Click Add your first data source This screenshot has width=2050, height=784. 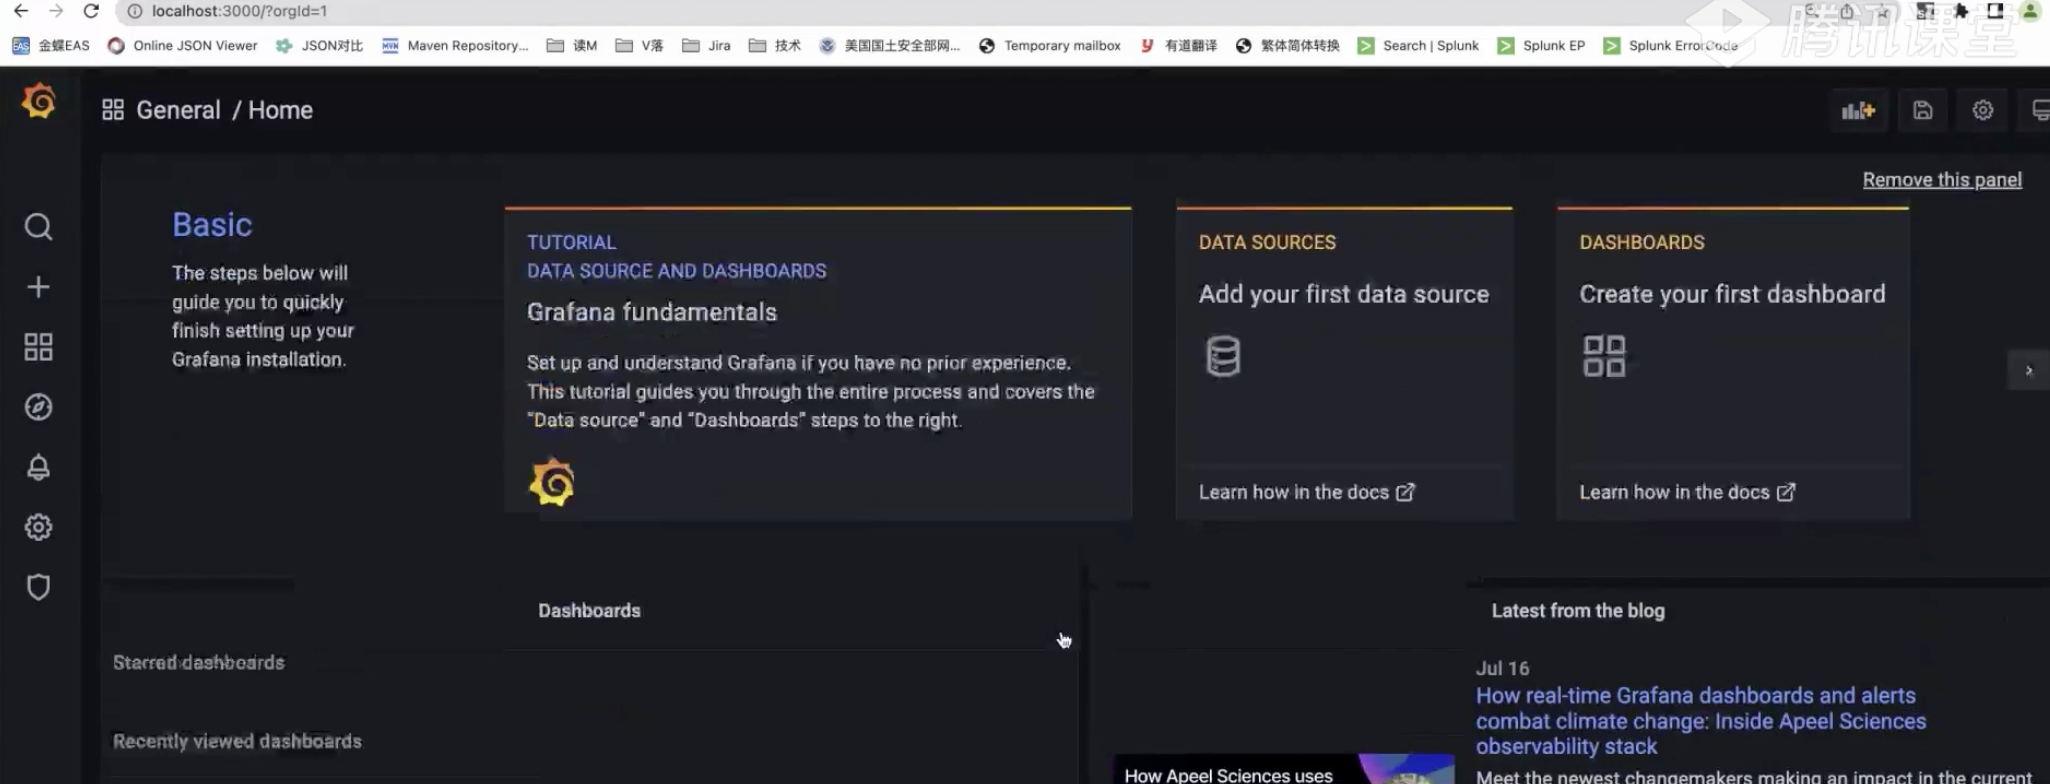point(1343,294)
